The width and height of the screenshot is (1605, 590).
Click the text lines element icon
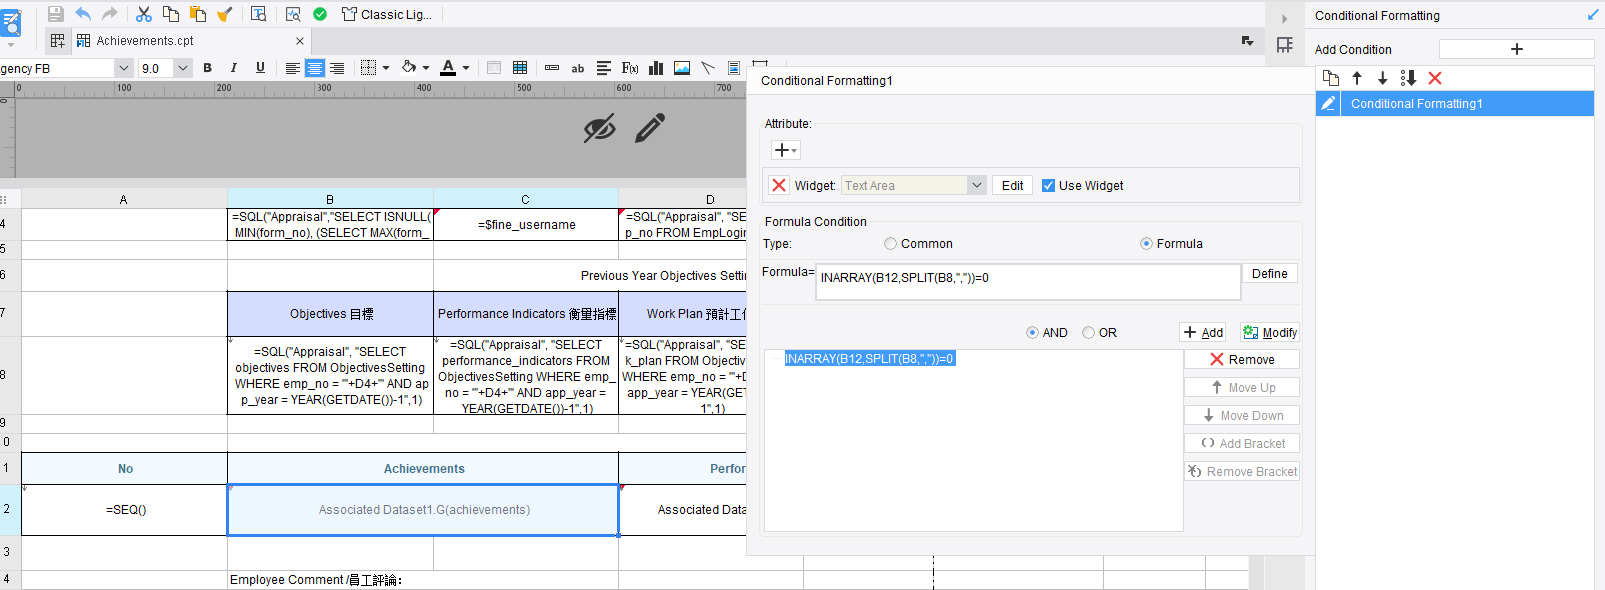pos(604,68)
